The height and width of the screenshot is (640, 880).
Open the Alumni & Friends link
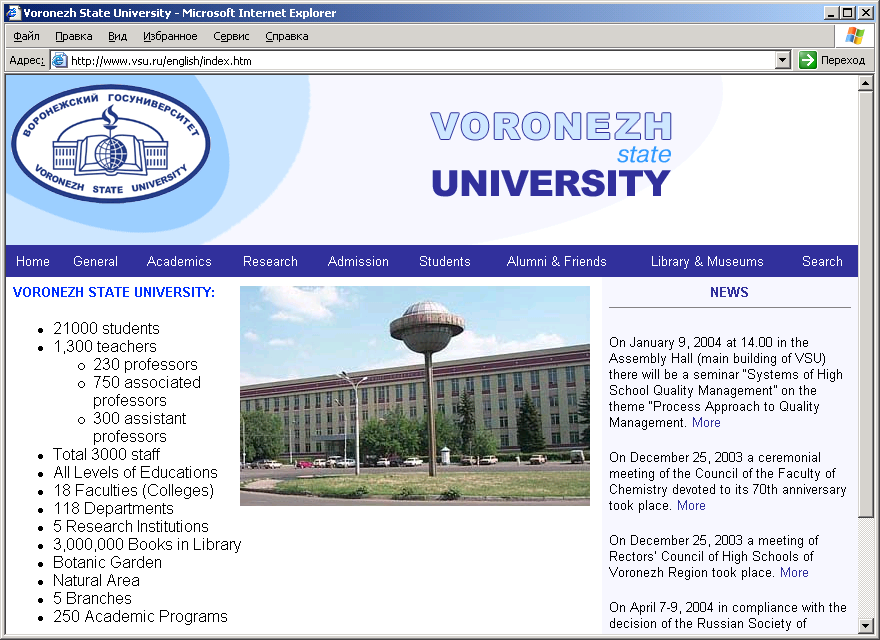tap(557, 262)
